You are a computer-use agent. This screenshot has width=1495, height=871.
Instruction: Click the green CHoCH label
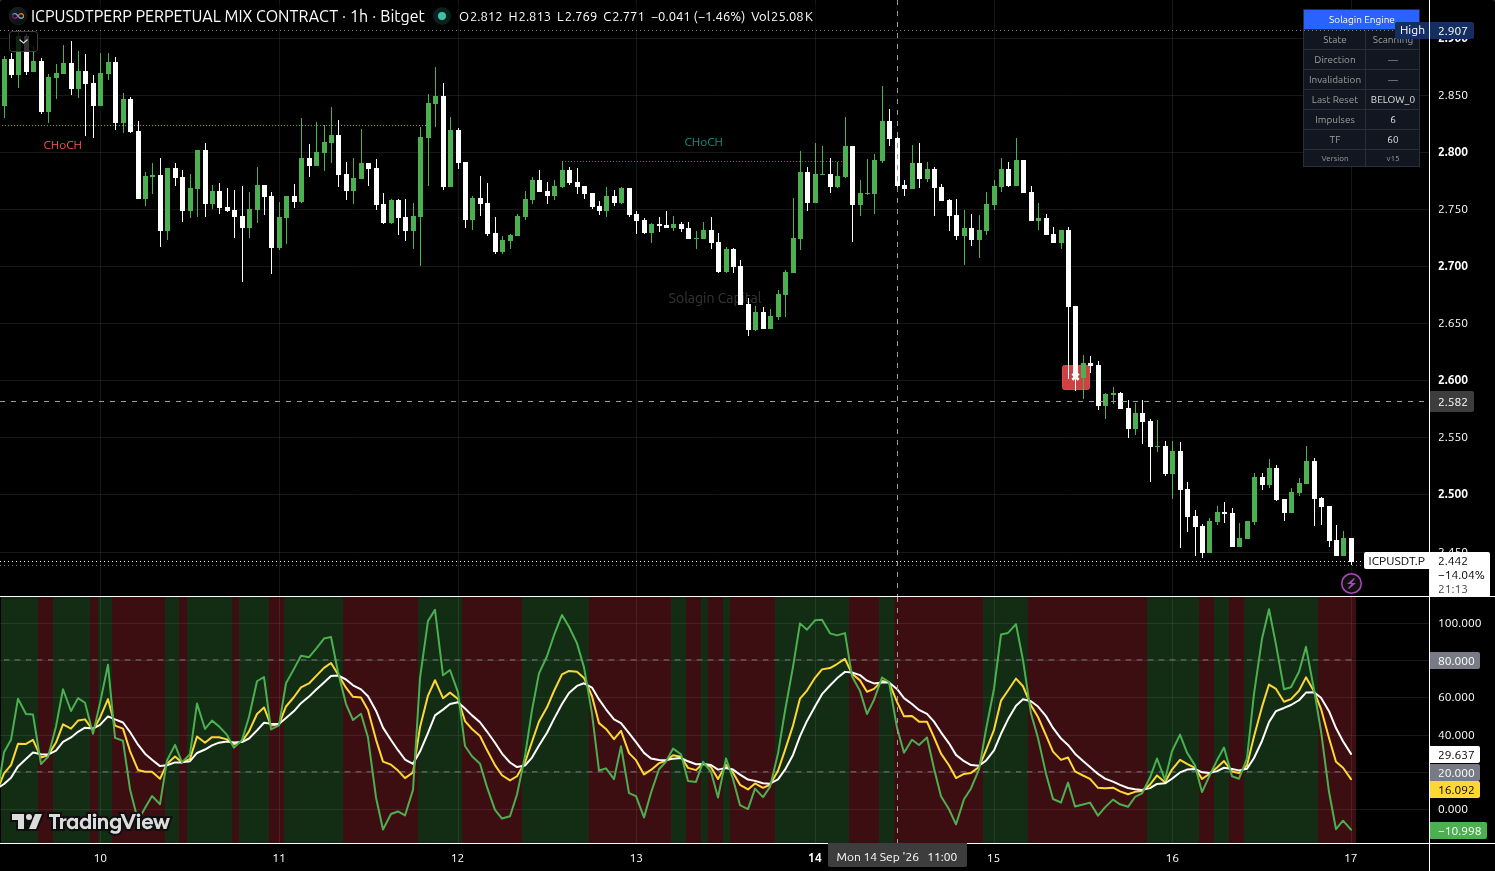tap(704, 142)
